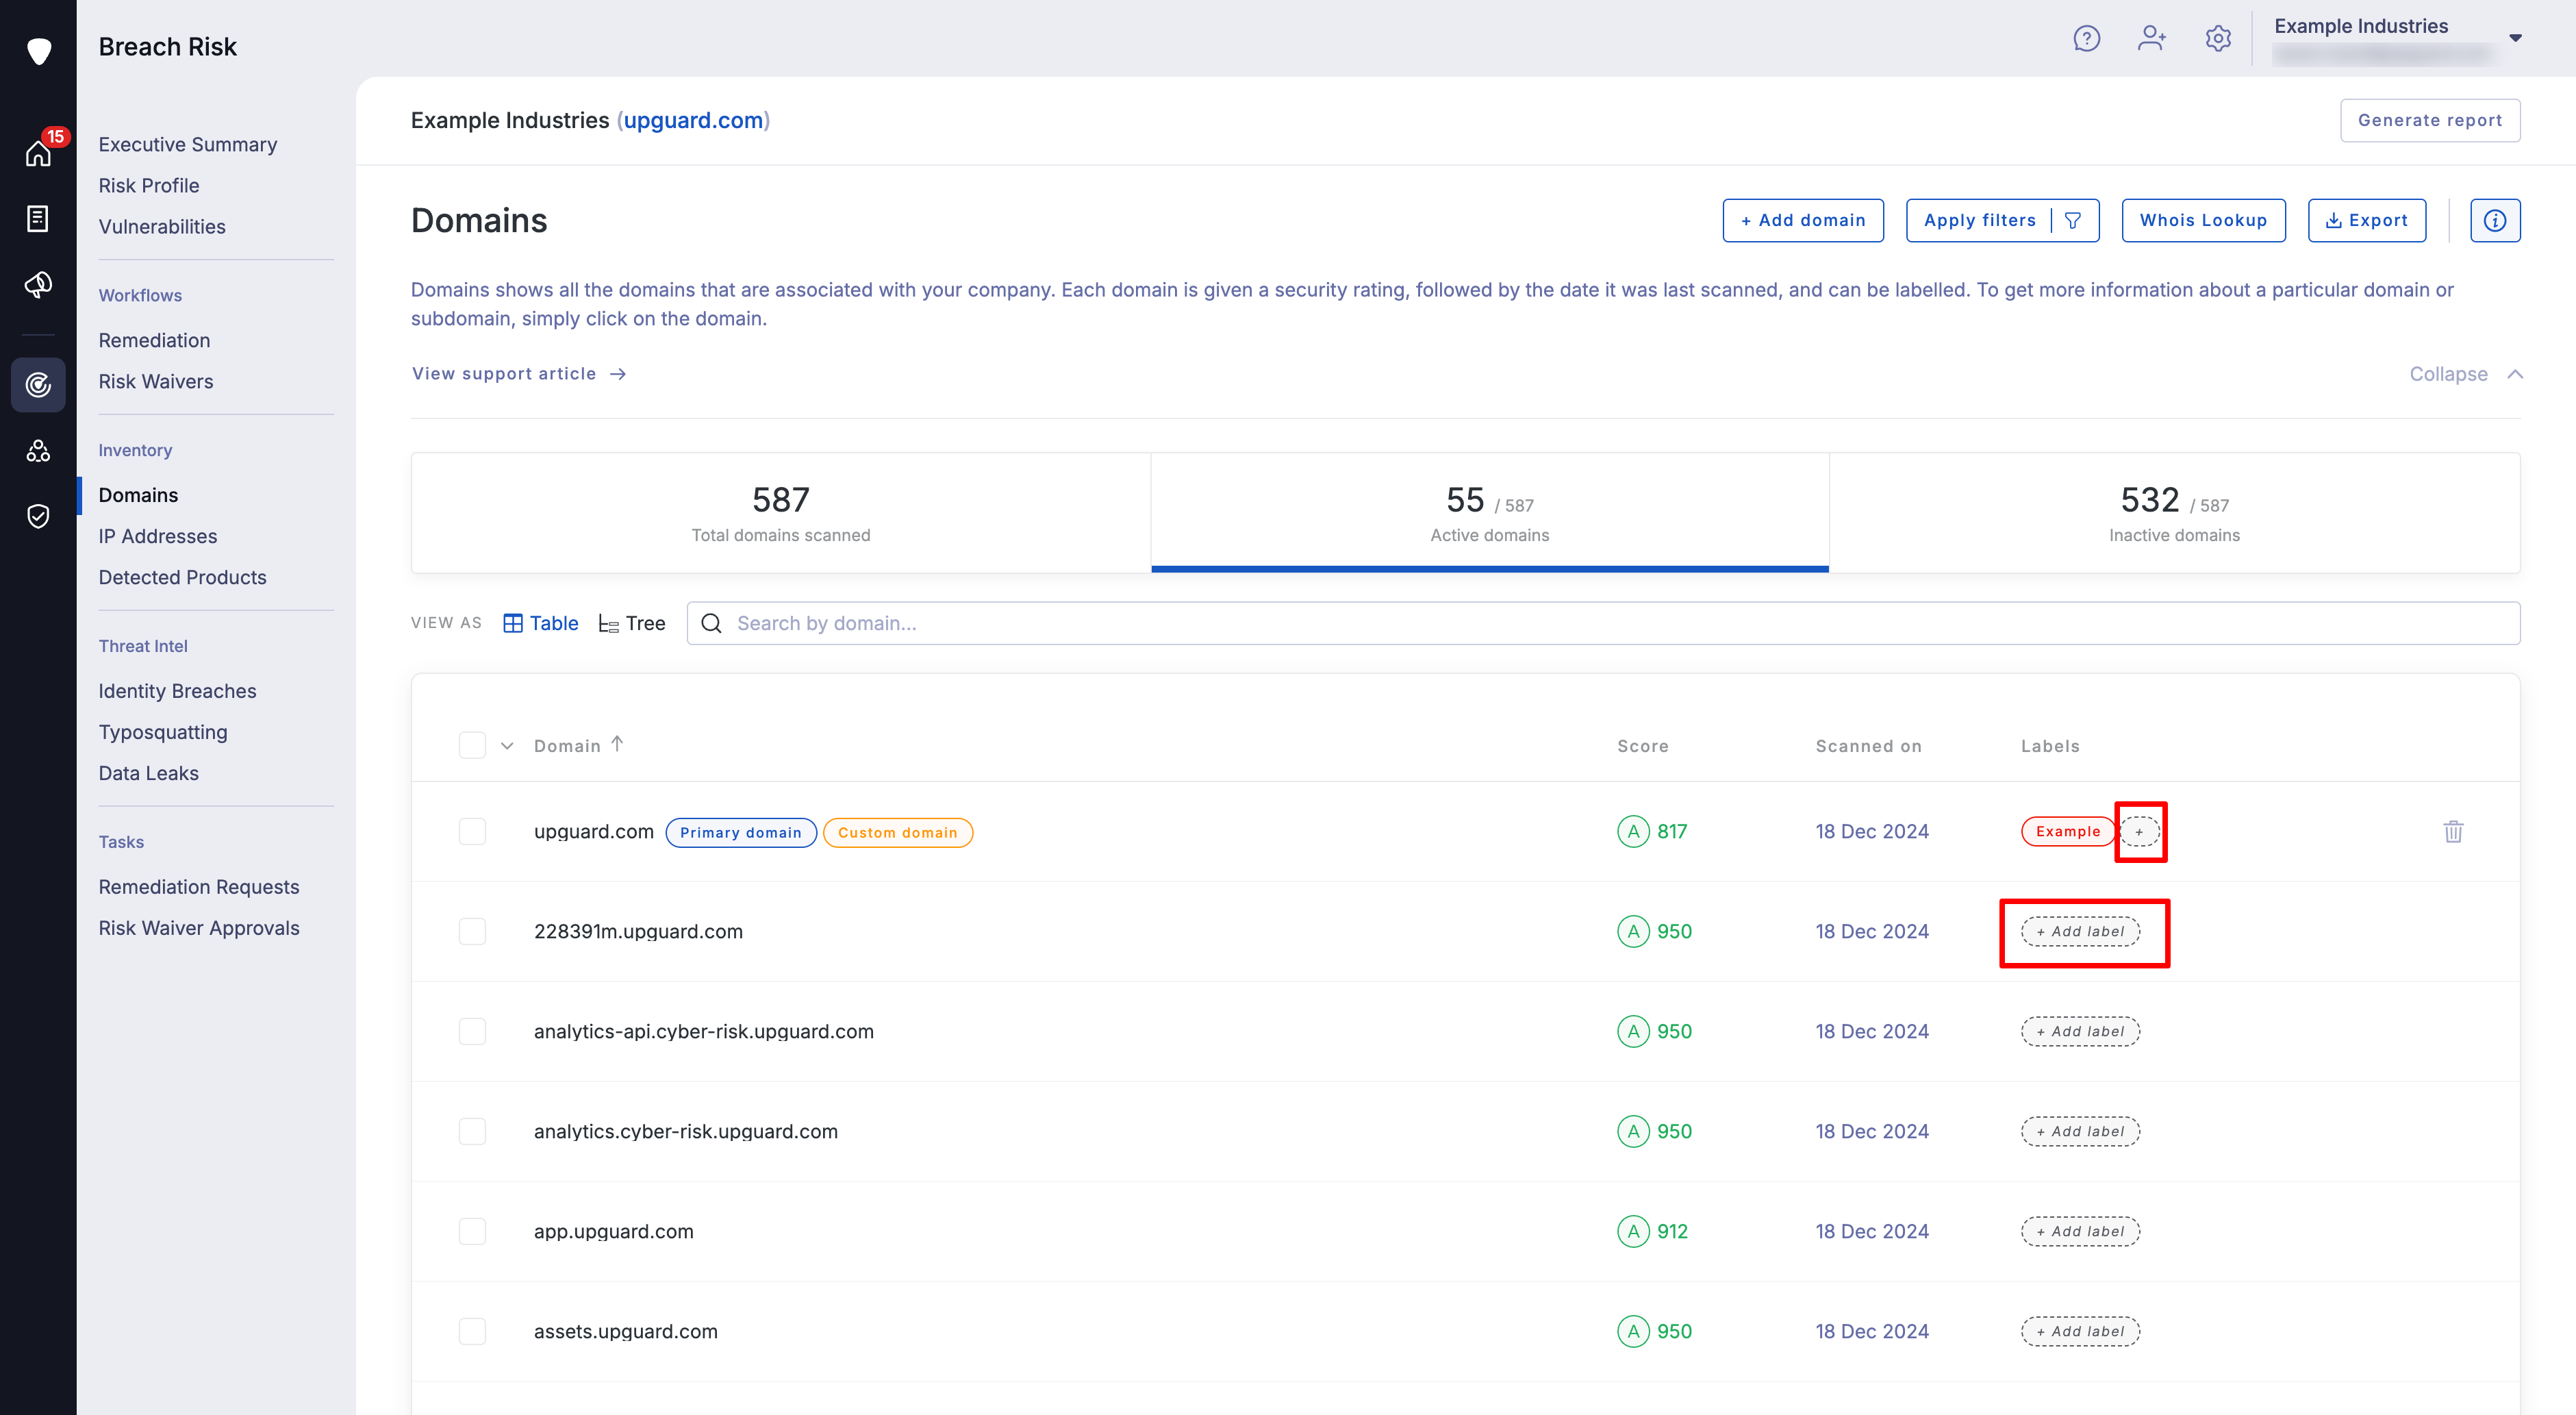This screenshot has width=2576, height=1415.
Task: Click the Add domain button
Action: tap(1802, 220)
